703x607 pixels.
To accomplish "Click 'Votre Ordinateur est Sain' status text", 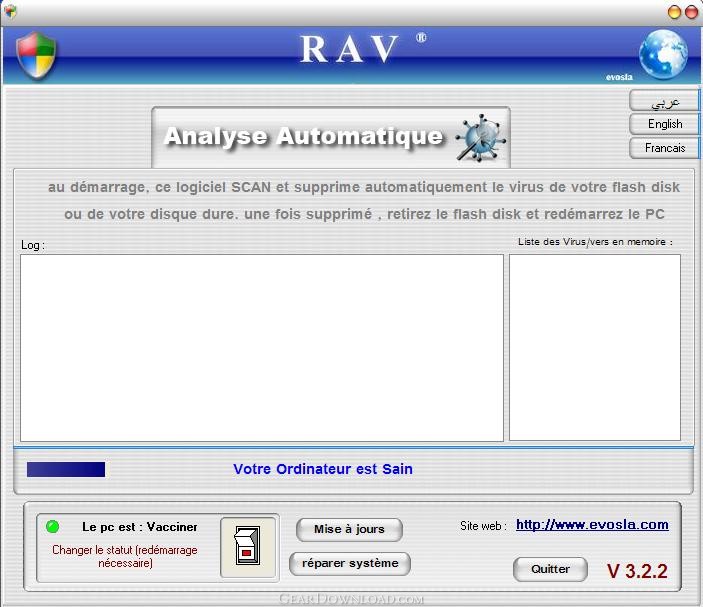I will click(x=323, y=469).
